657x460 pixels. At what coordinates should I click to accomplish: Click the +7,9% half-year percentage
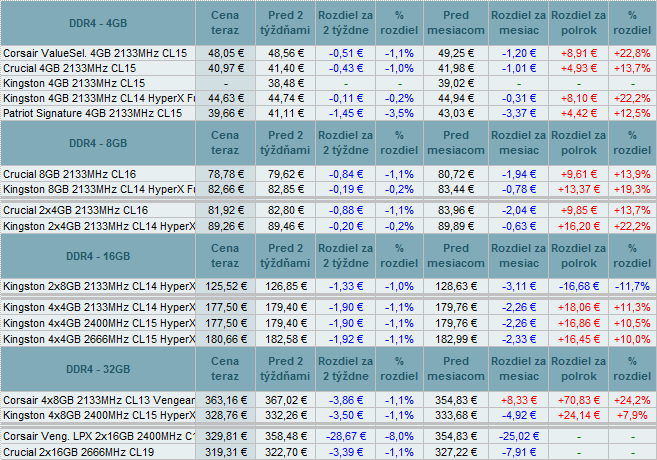[x=632, y=416]
